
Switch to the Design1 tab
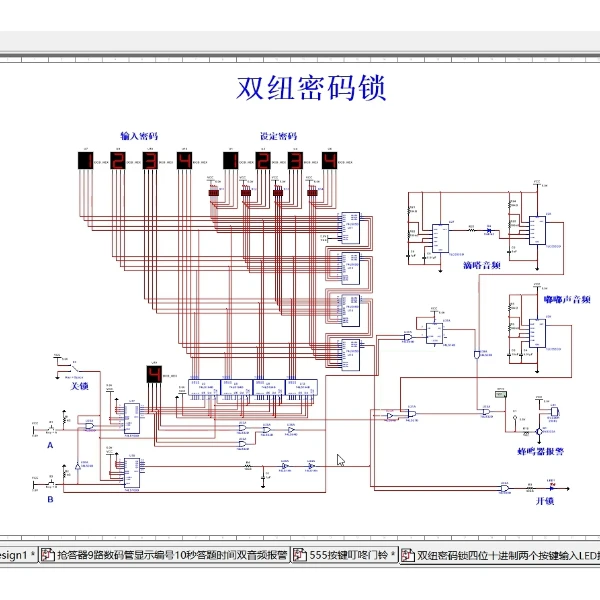[x=17, y=555]
